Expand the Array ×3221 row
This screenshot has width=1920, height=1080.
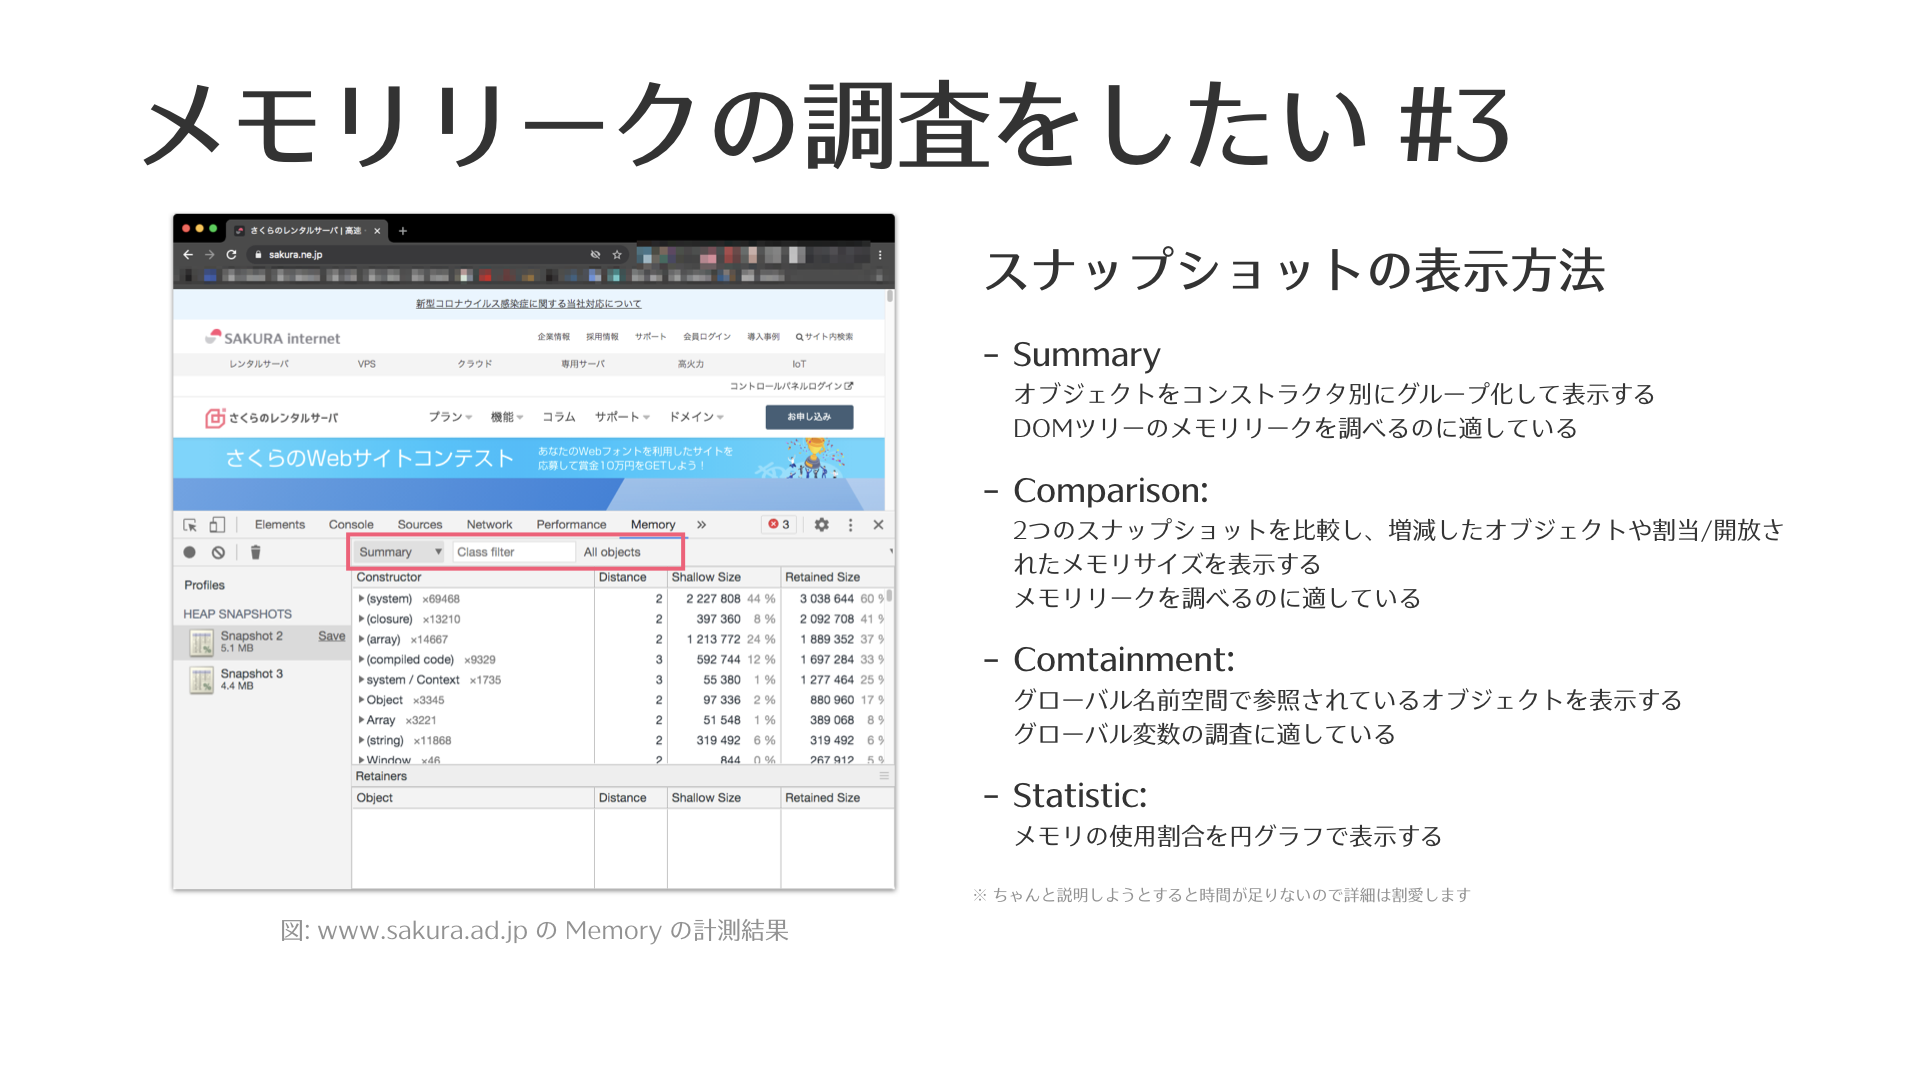click(361, 720)
